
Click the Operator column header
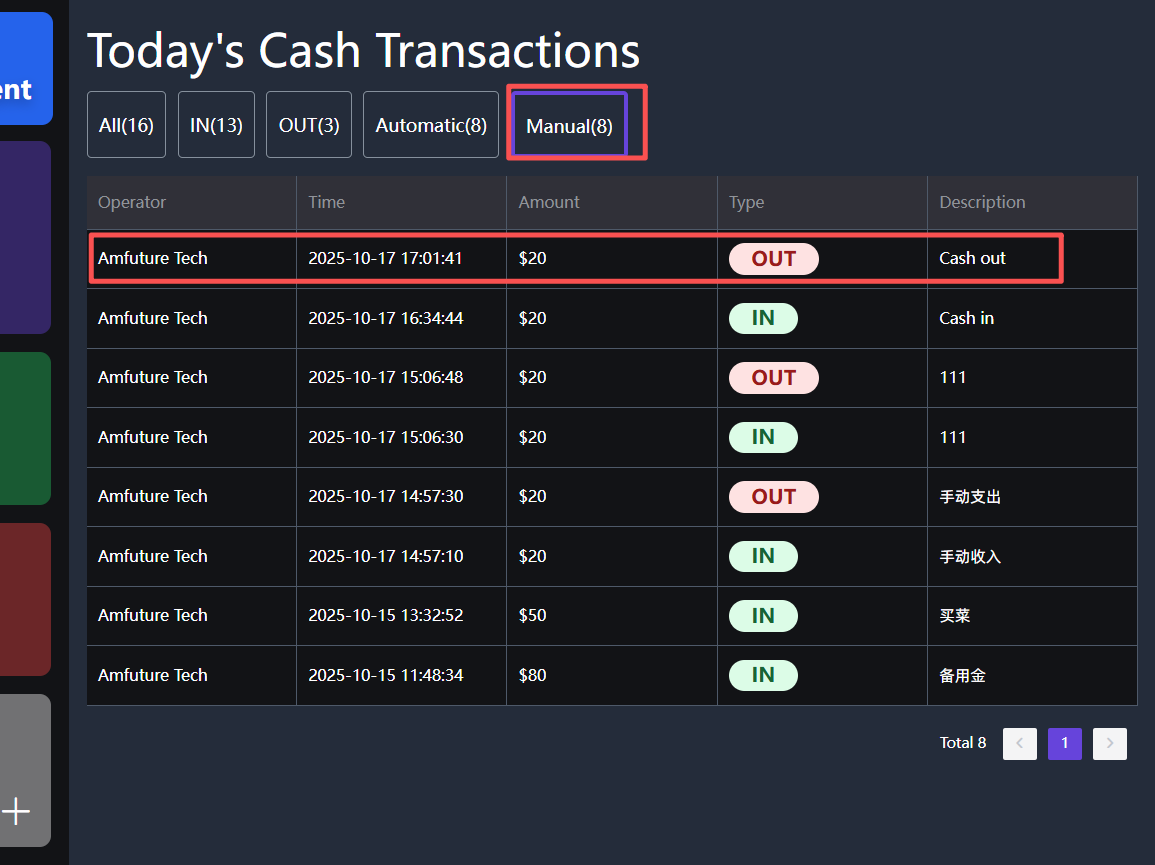pos(132,202)
